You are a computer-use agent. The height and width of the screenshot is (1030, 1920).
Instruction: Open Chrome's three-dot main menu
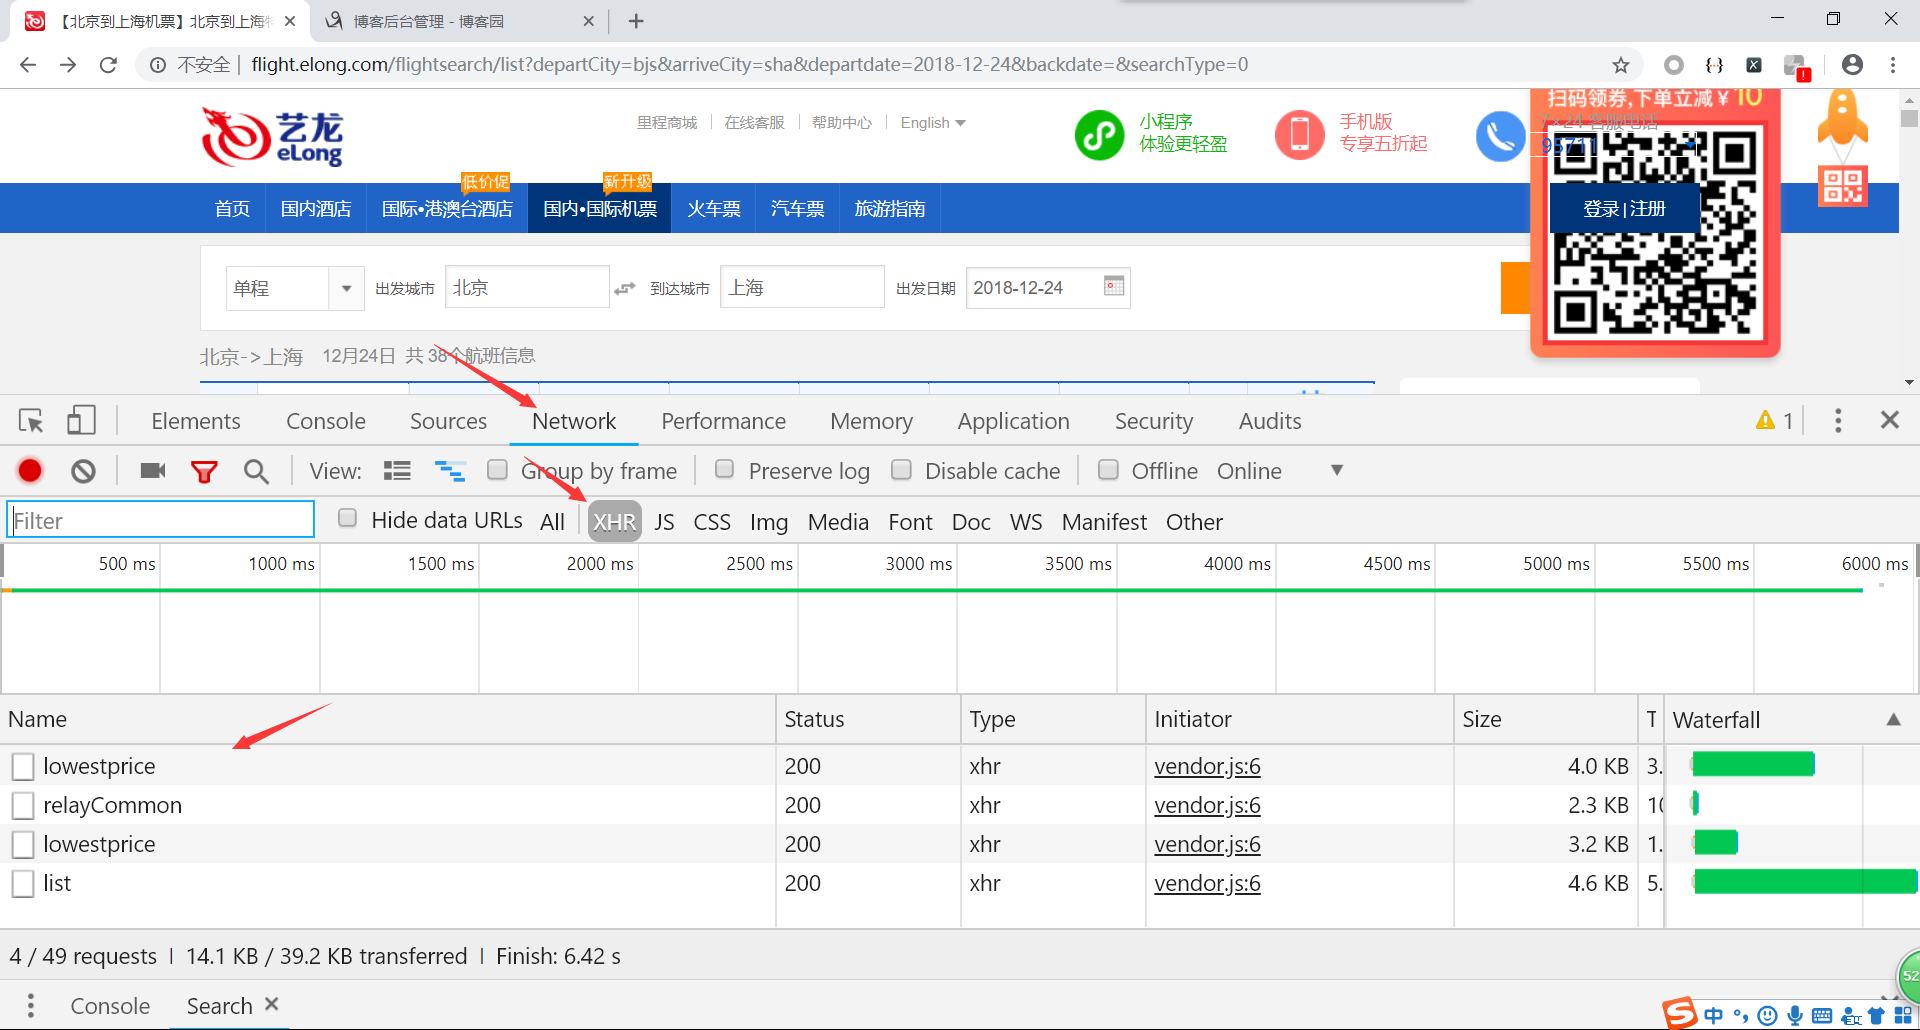pos(1893,65)
